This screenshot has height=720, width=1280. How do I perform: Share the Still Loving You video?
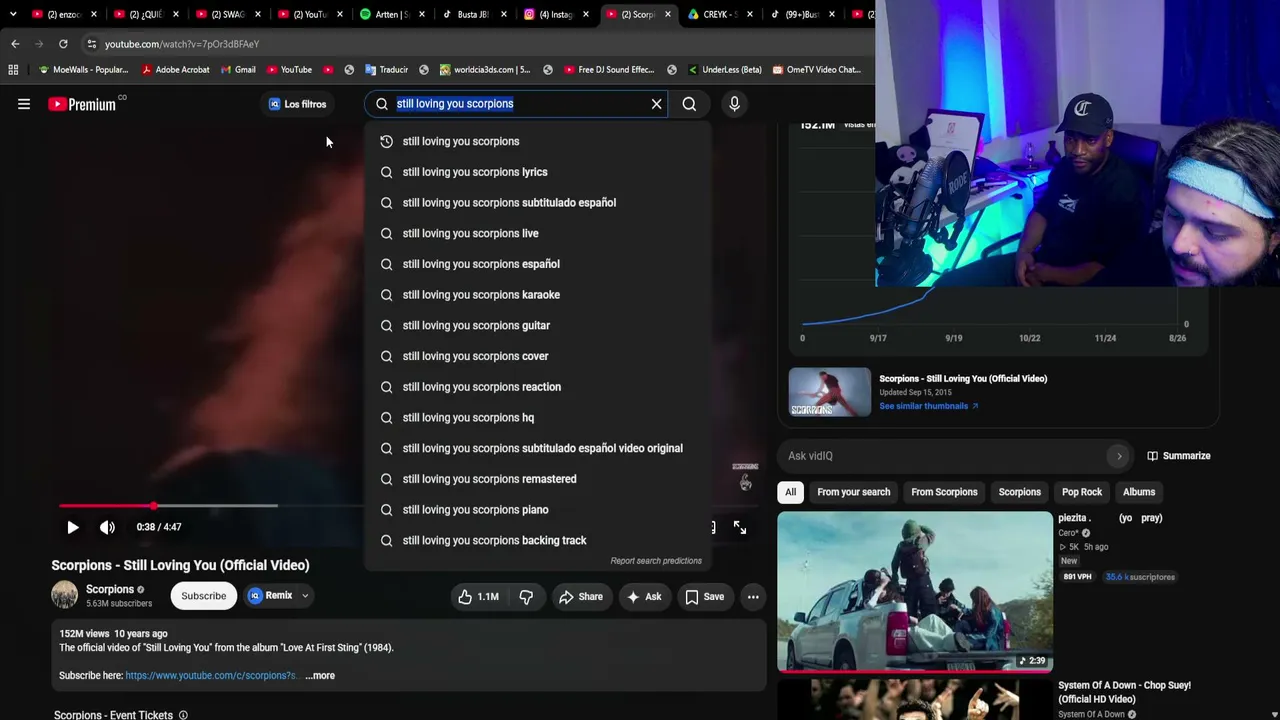click(x=581, y=597)
